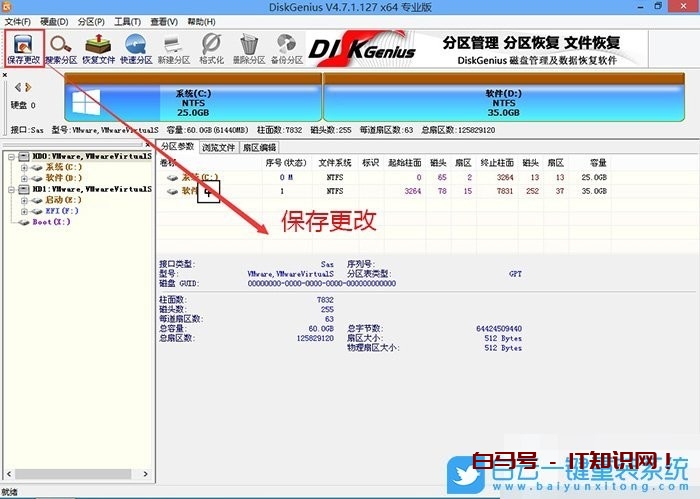The height and width of the screenshot is (499, 700).
Task: Collapse the HD1 VMware disk node
Action: coord(12,189)
